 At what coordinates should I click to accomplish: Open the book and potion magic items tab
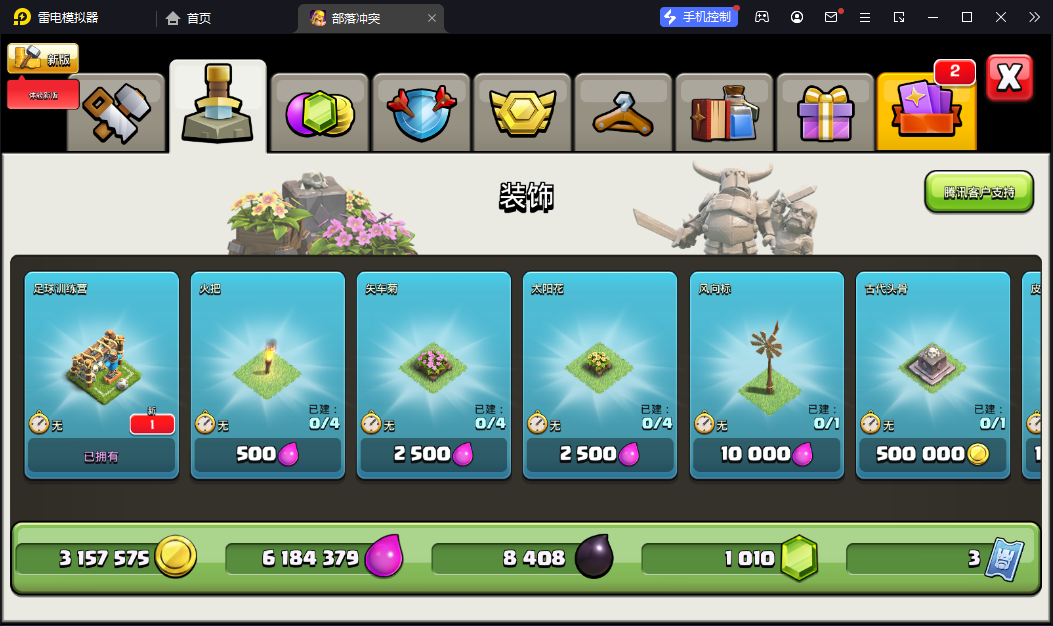coord(725,113)
